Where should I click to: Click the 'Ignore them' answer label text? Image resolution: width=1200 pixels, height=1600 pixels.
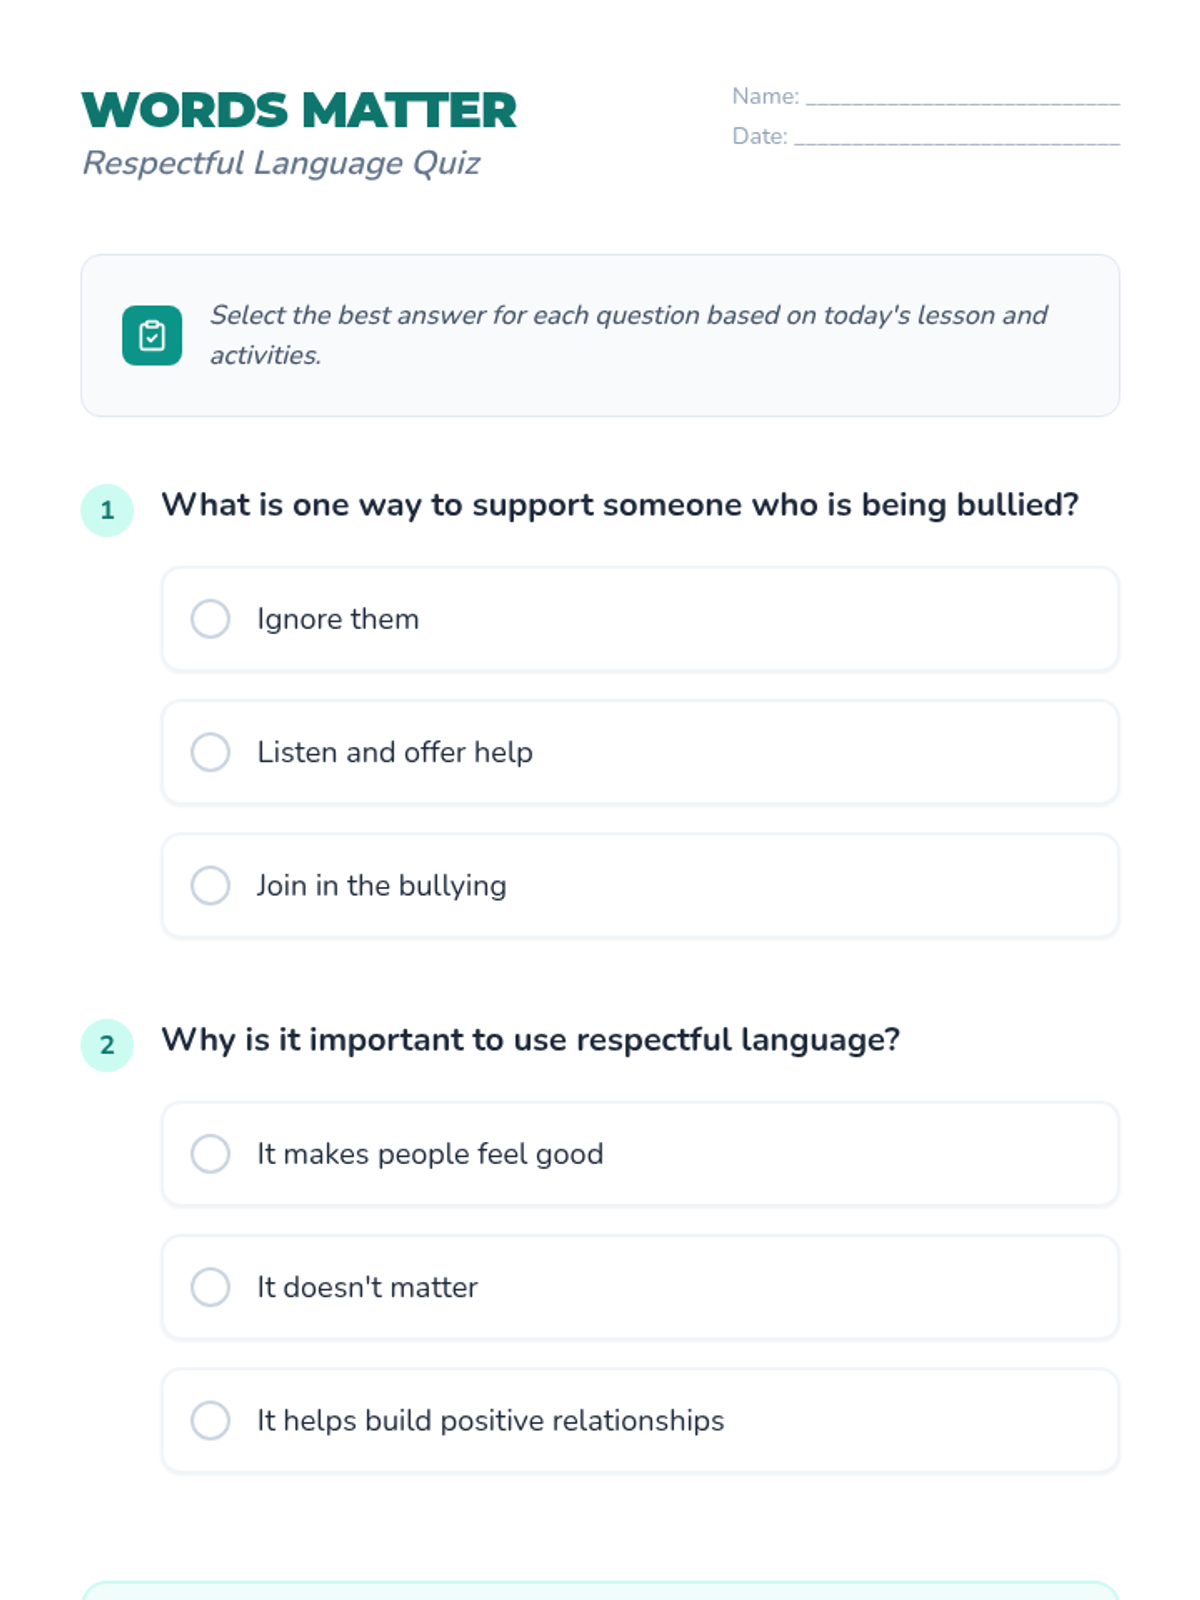pyautogui.click(x=338, y=619)
